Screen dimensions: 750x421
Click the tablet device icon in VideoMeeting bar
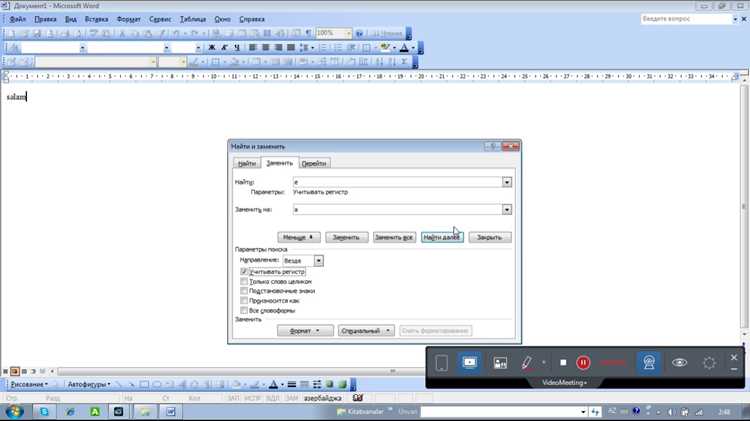coord(441,363)
